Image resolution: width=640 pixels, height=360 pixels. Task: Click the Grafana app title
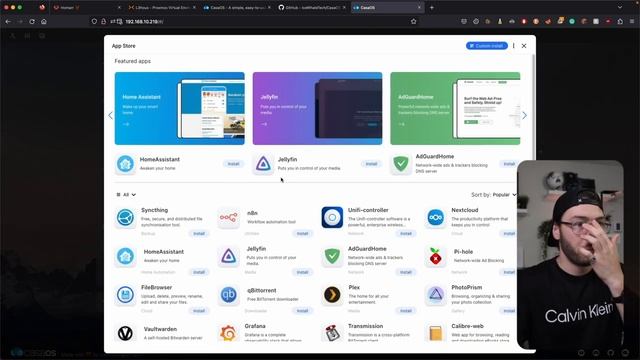[x=255, y=326]
